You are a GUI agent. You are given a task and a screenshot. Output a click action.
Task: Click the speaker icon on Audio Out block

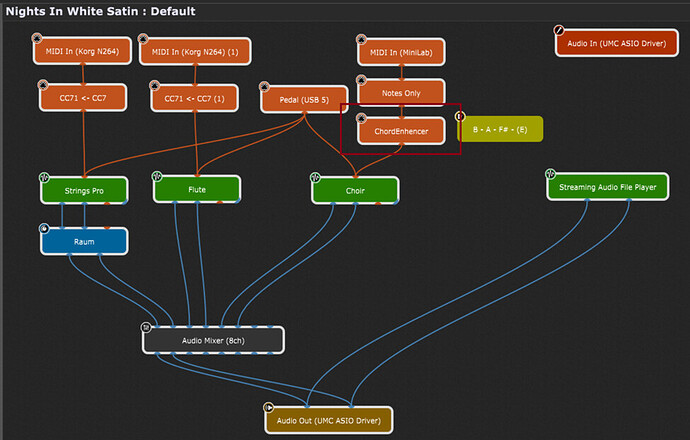point(268,407)
